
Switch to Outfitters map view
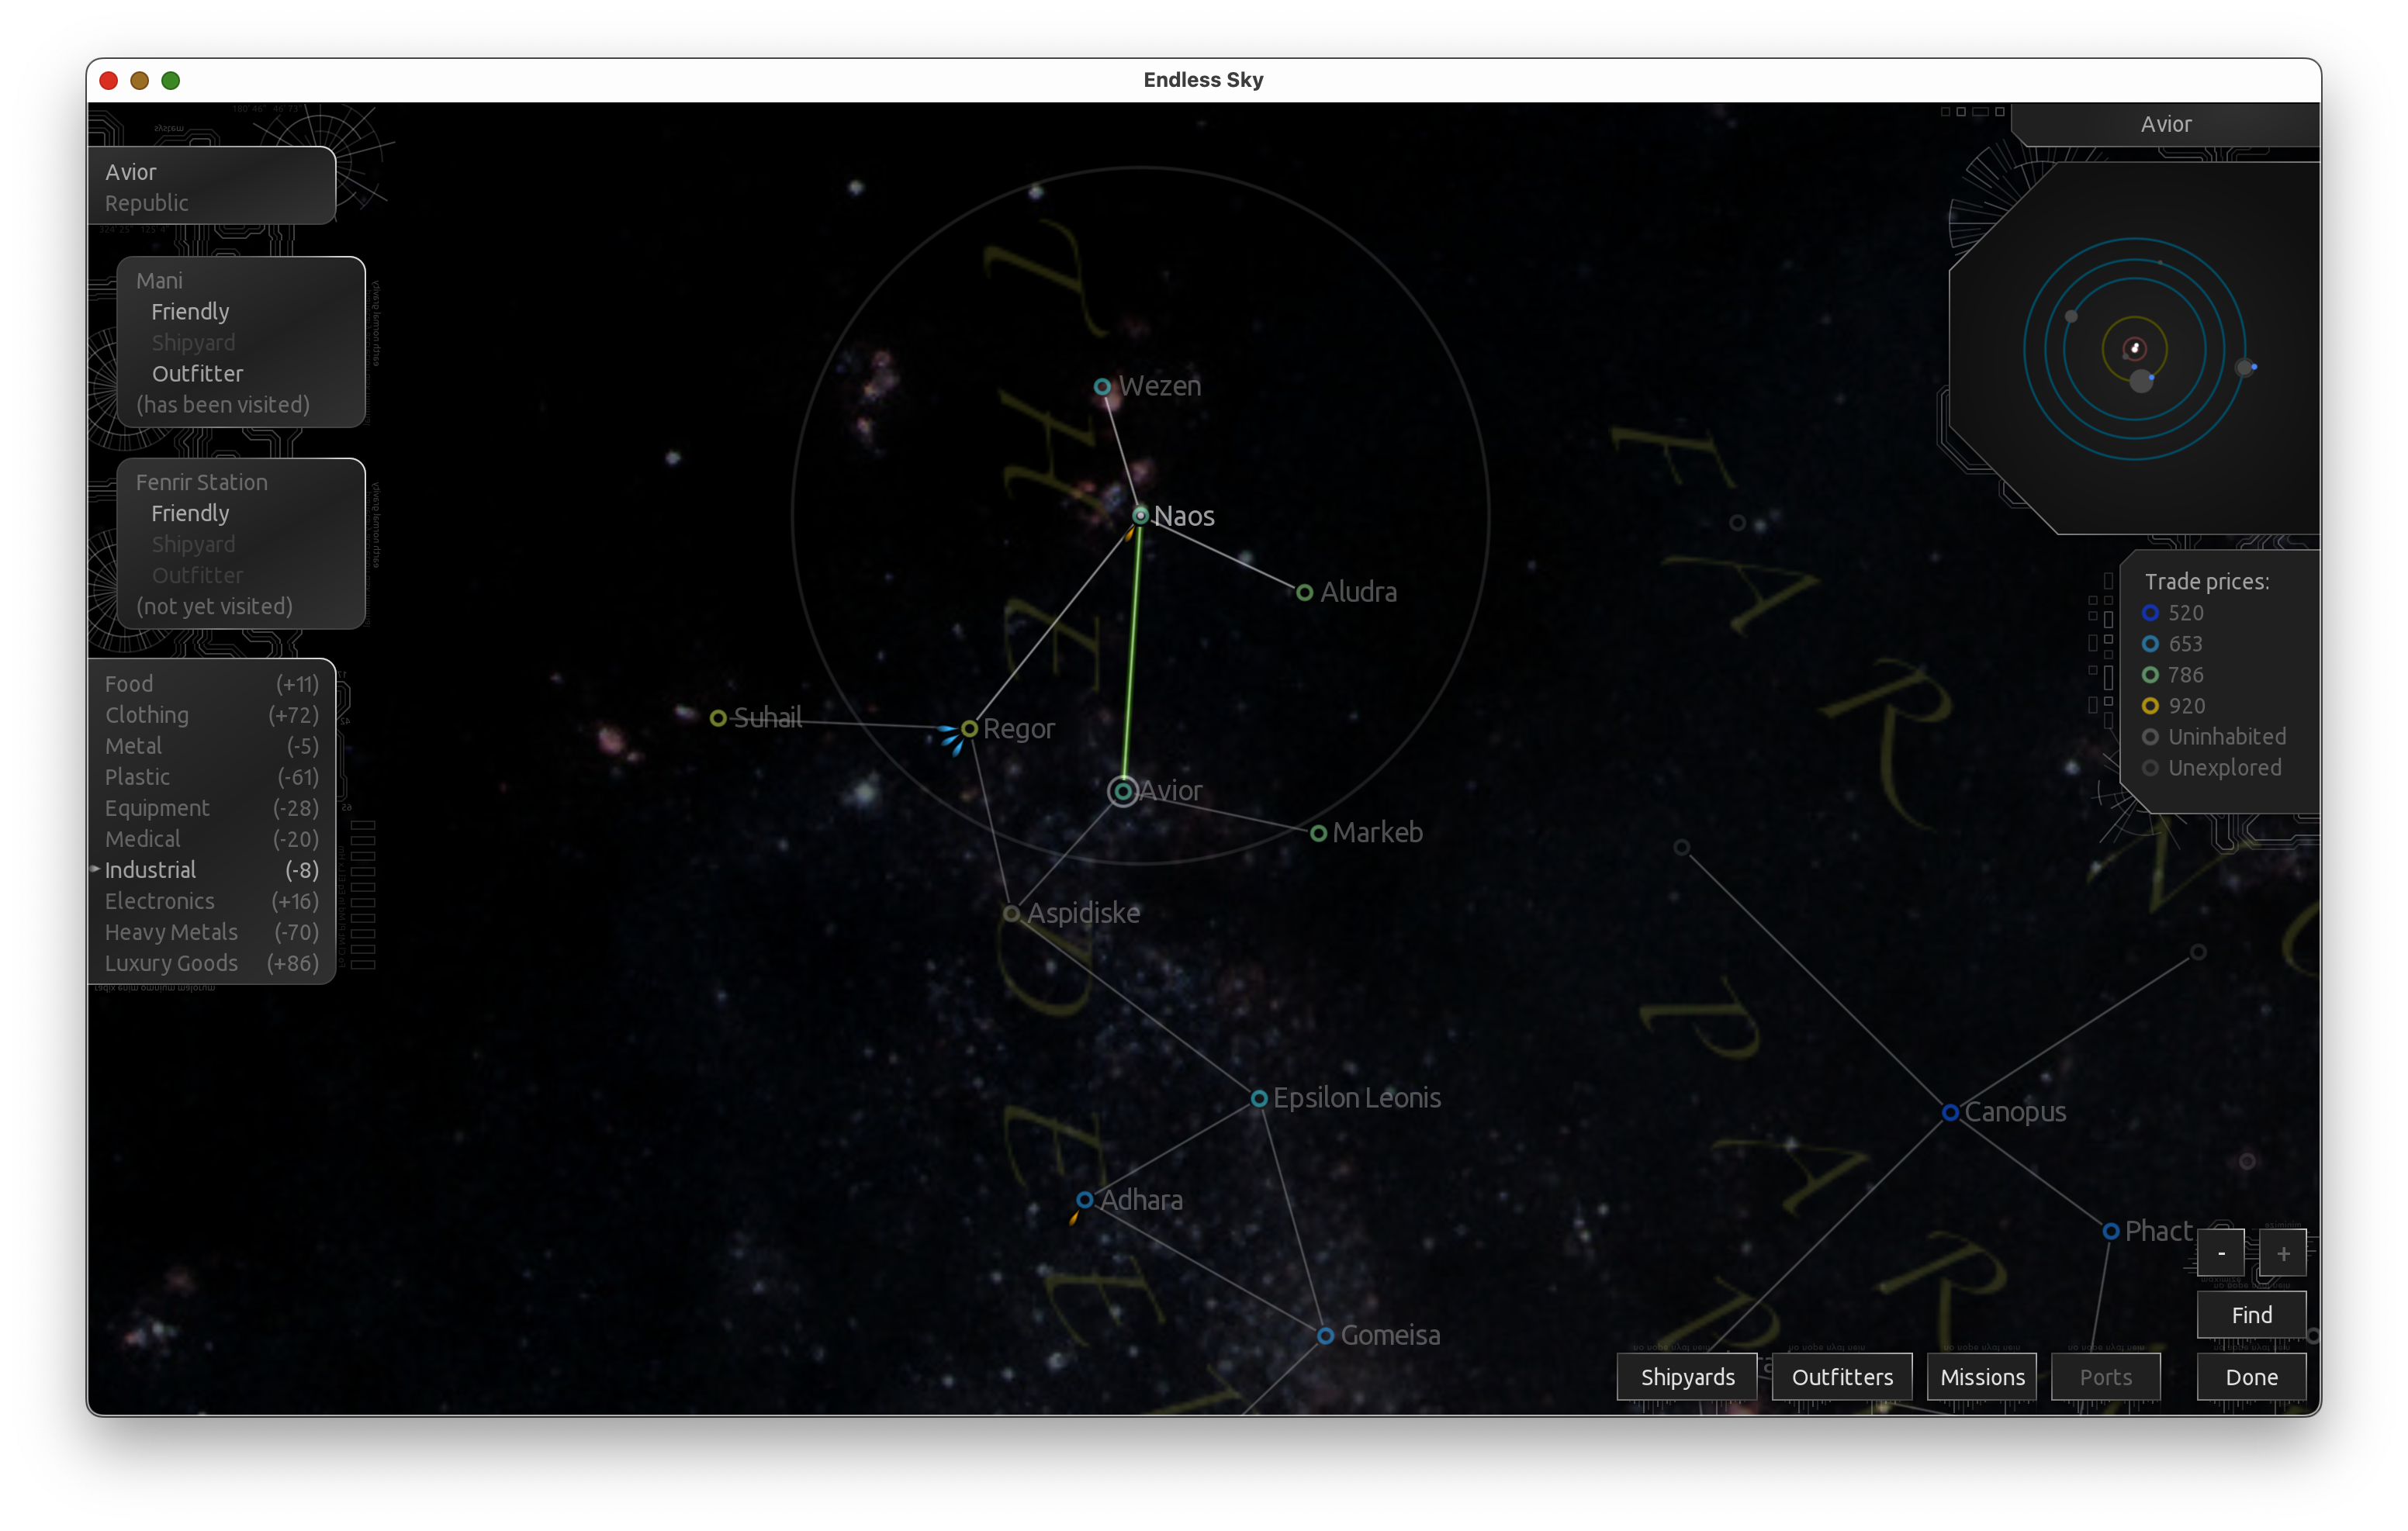(1842, 1377)
